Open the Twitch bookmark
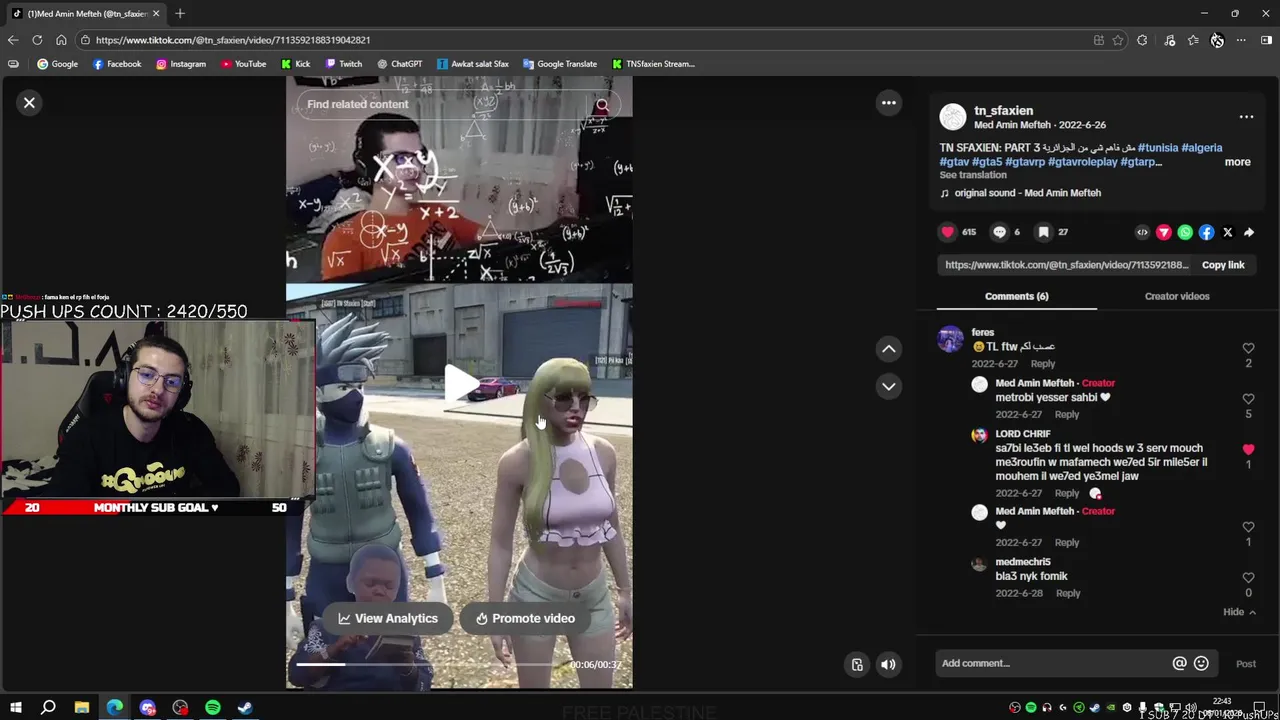 tap(344, 64)
